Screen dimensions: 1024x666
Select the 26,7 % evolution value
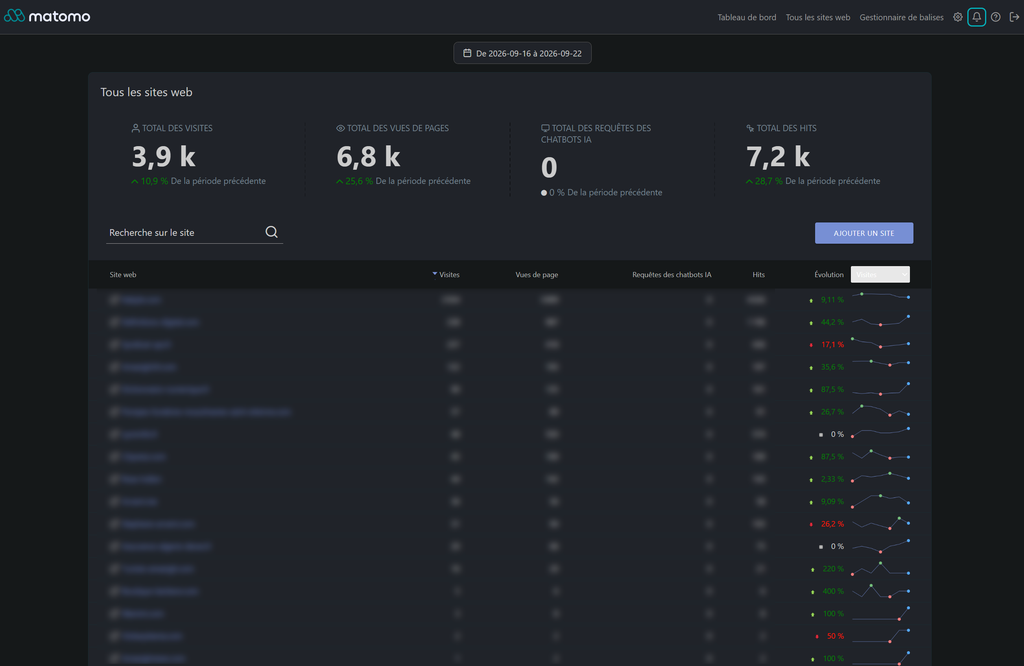click(x=832, y=412)
